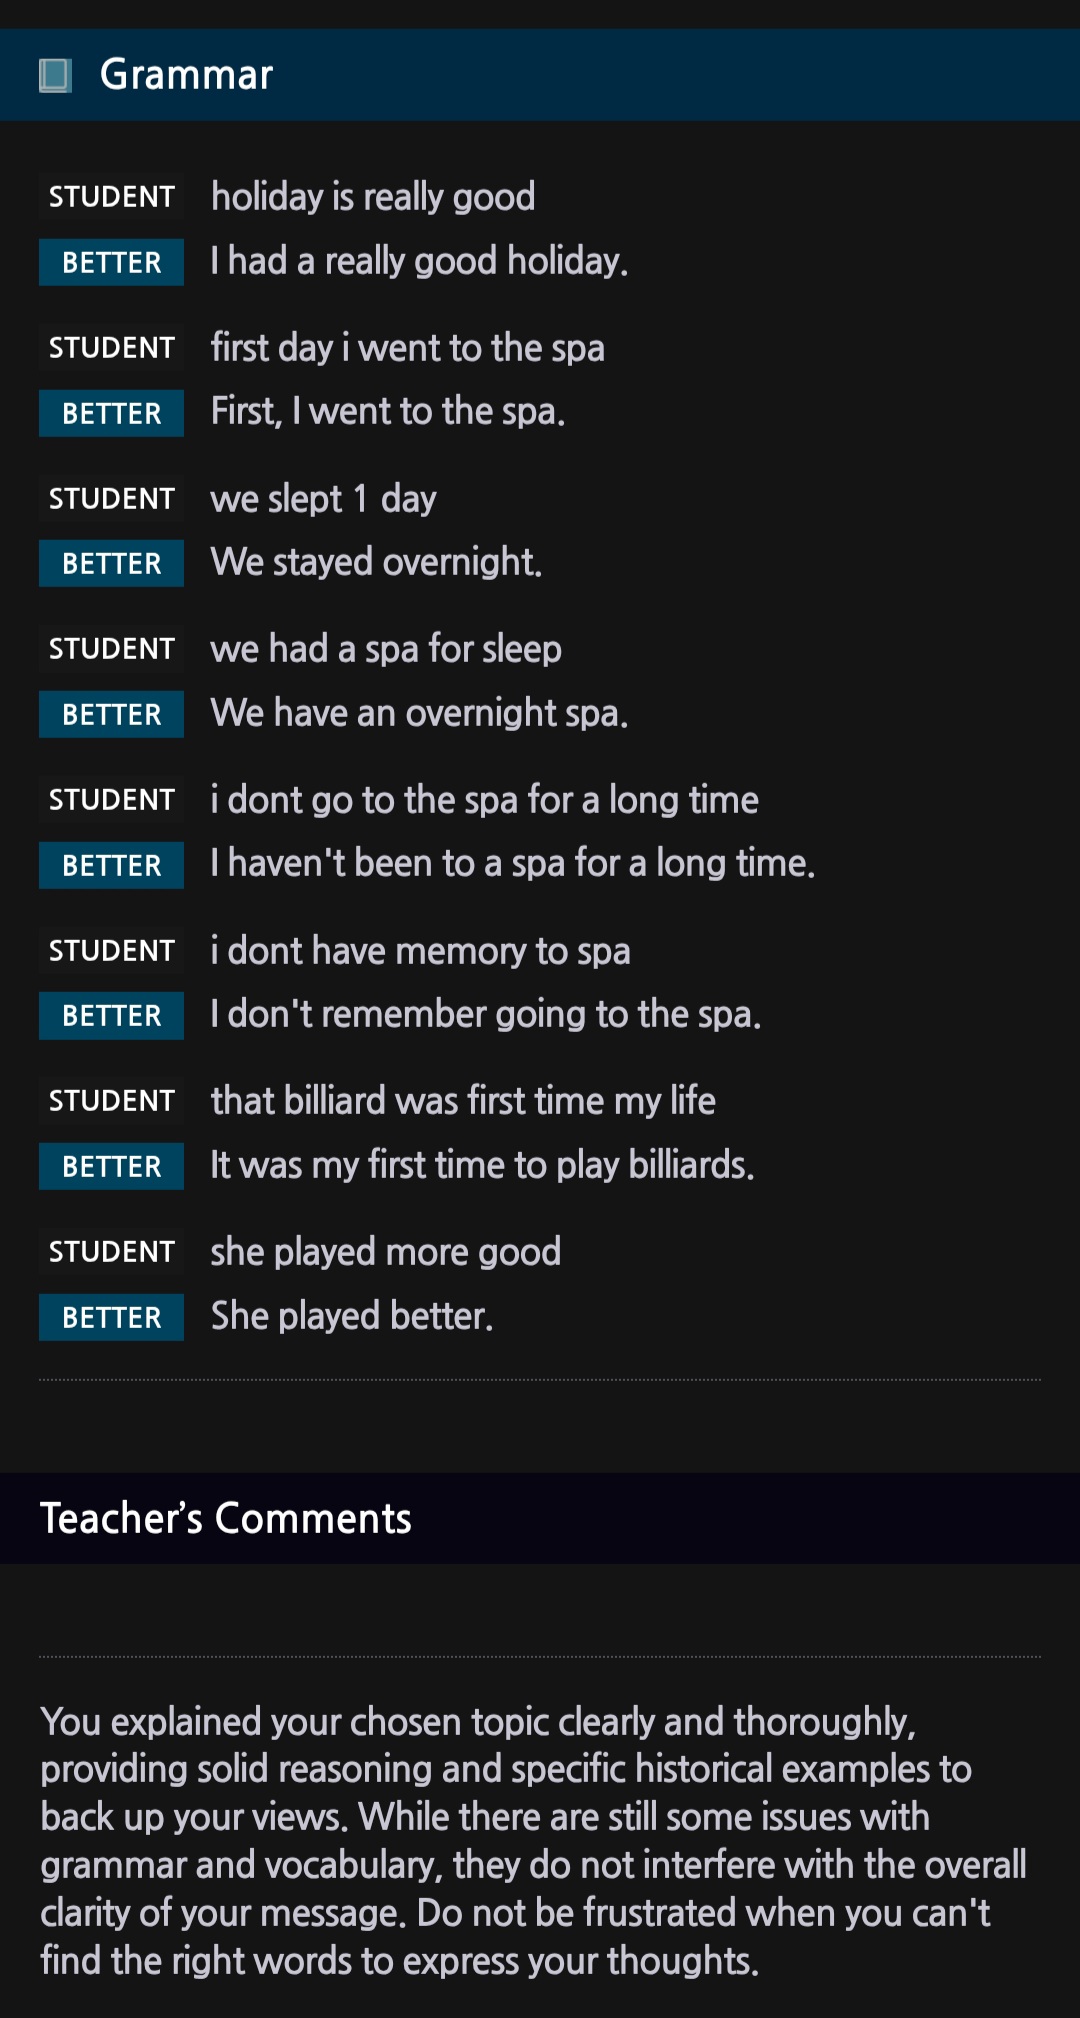Screen dimensions: 1080x2018
Task: Tap the correction "We stayed overnight."
Action: (376, 563)
